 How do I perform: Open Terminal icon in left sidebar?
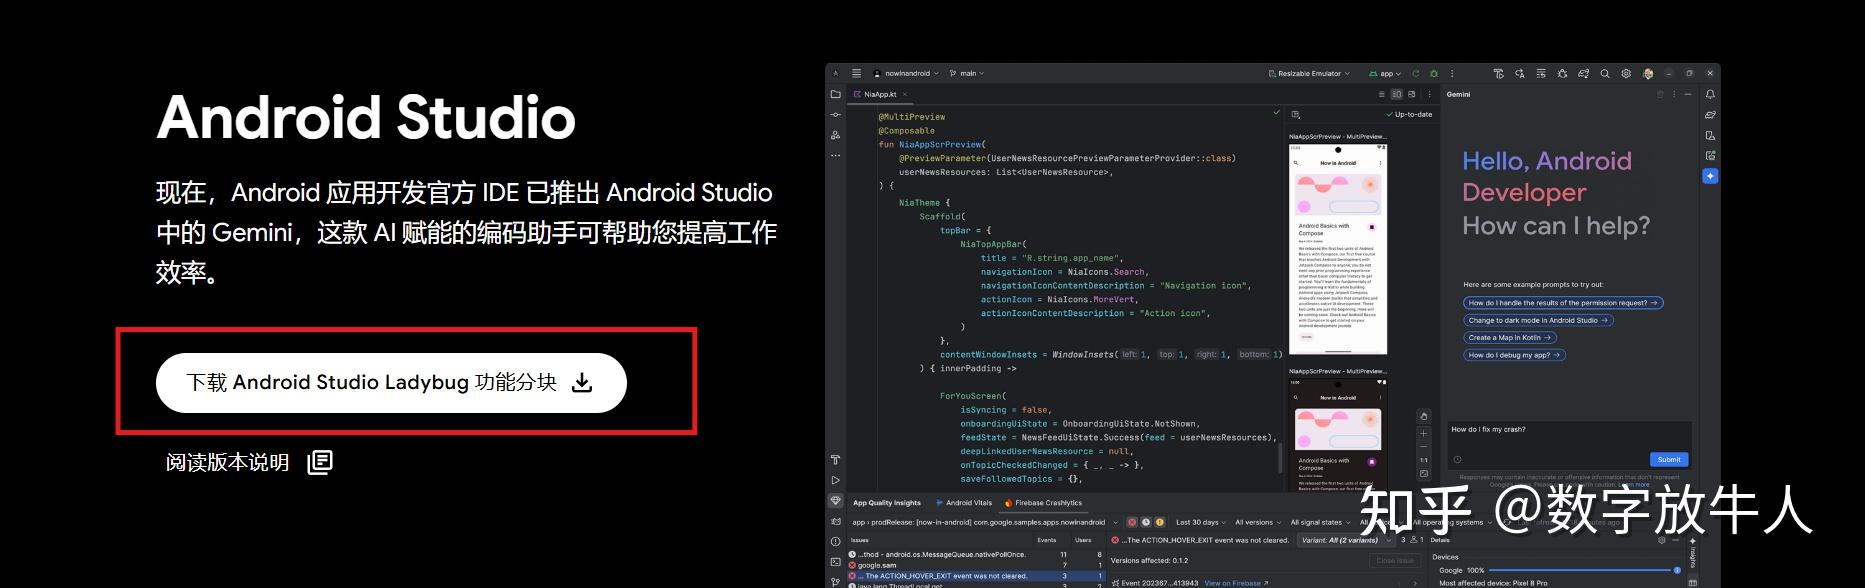click(836, 562)
